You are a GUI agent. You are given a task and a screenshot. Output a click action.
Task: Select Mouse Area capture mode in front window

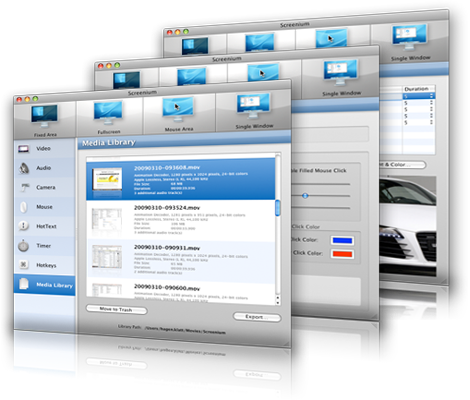pos(179,114)
